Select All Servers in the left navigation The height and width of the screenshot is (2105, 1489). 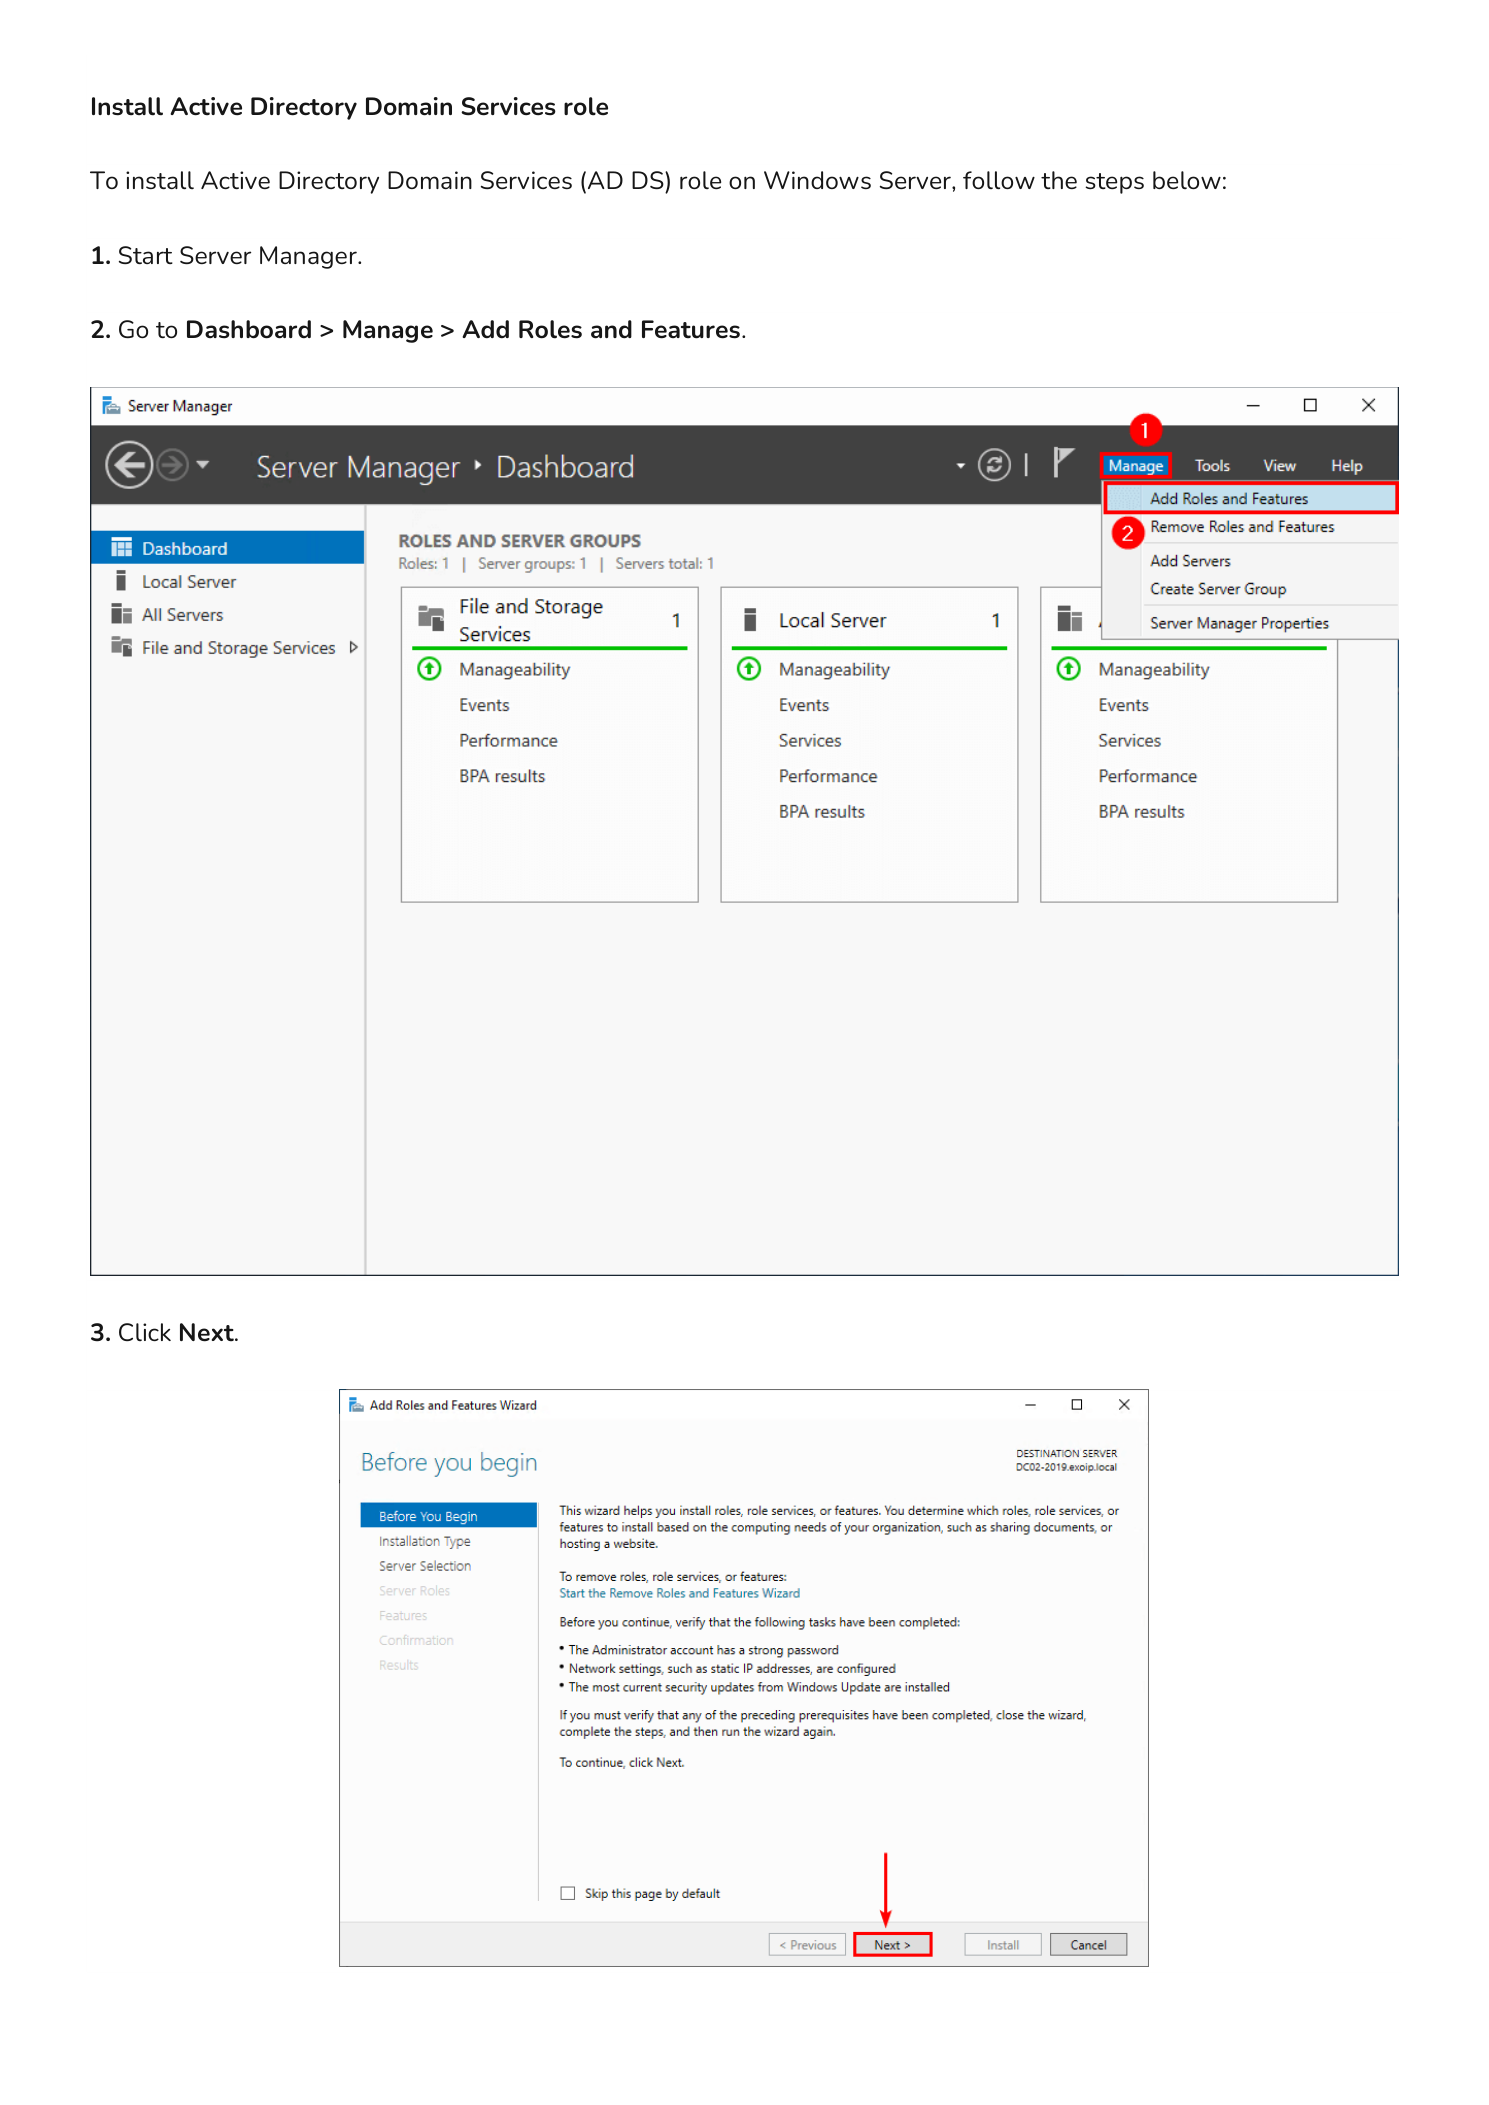click(x=227, y=614)
